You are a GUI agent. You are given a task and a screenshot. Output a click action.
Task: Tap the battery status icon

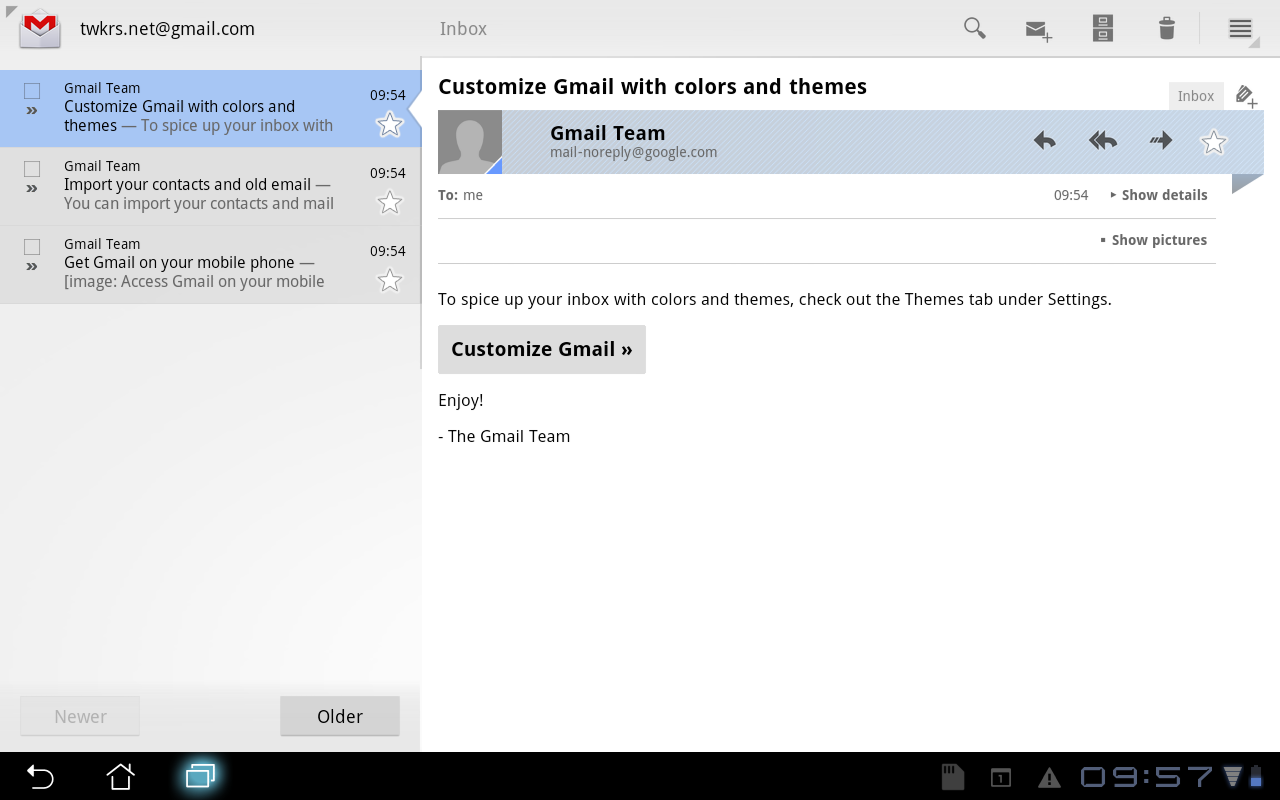[x=1256, y=776]
